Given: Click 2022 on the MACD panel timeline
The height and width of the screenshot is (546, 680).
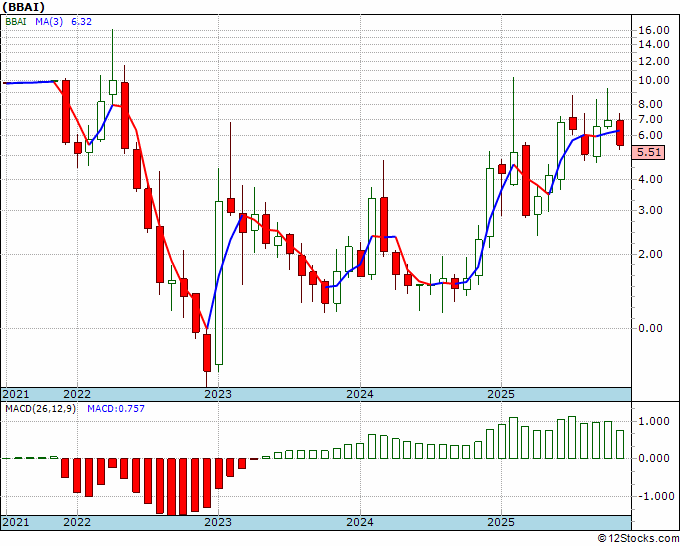Looking at the screenshot, I should click(77, 522).
